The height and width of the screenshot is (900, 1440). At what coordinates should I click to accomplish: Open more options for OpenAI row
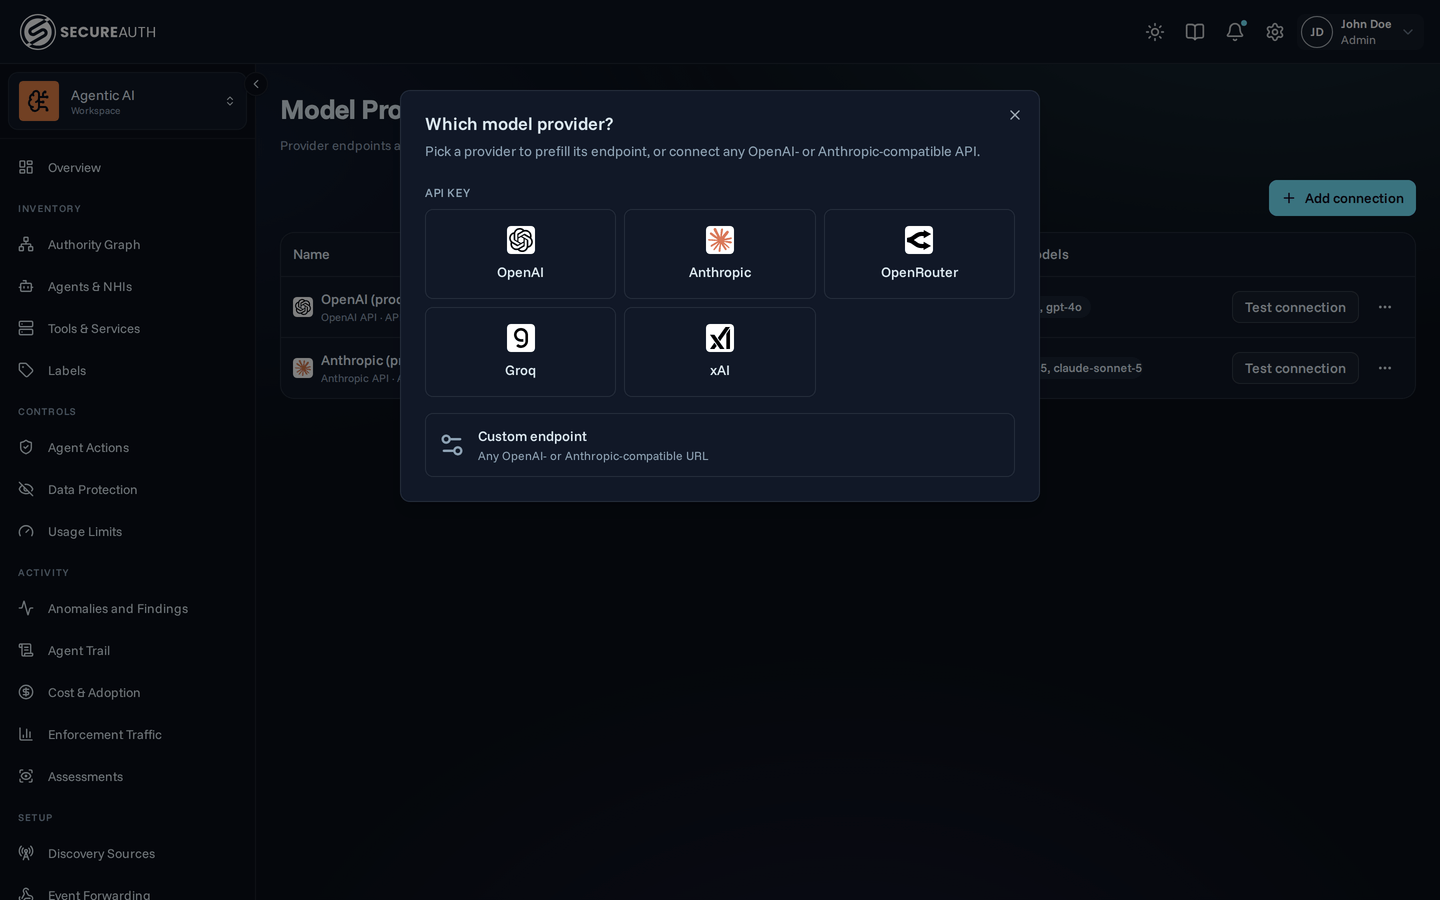coord(1385,307)
